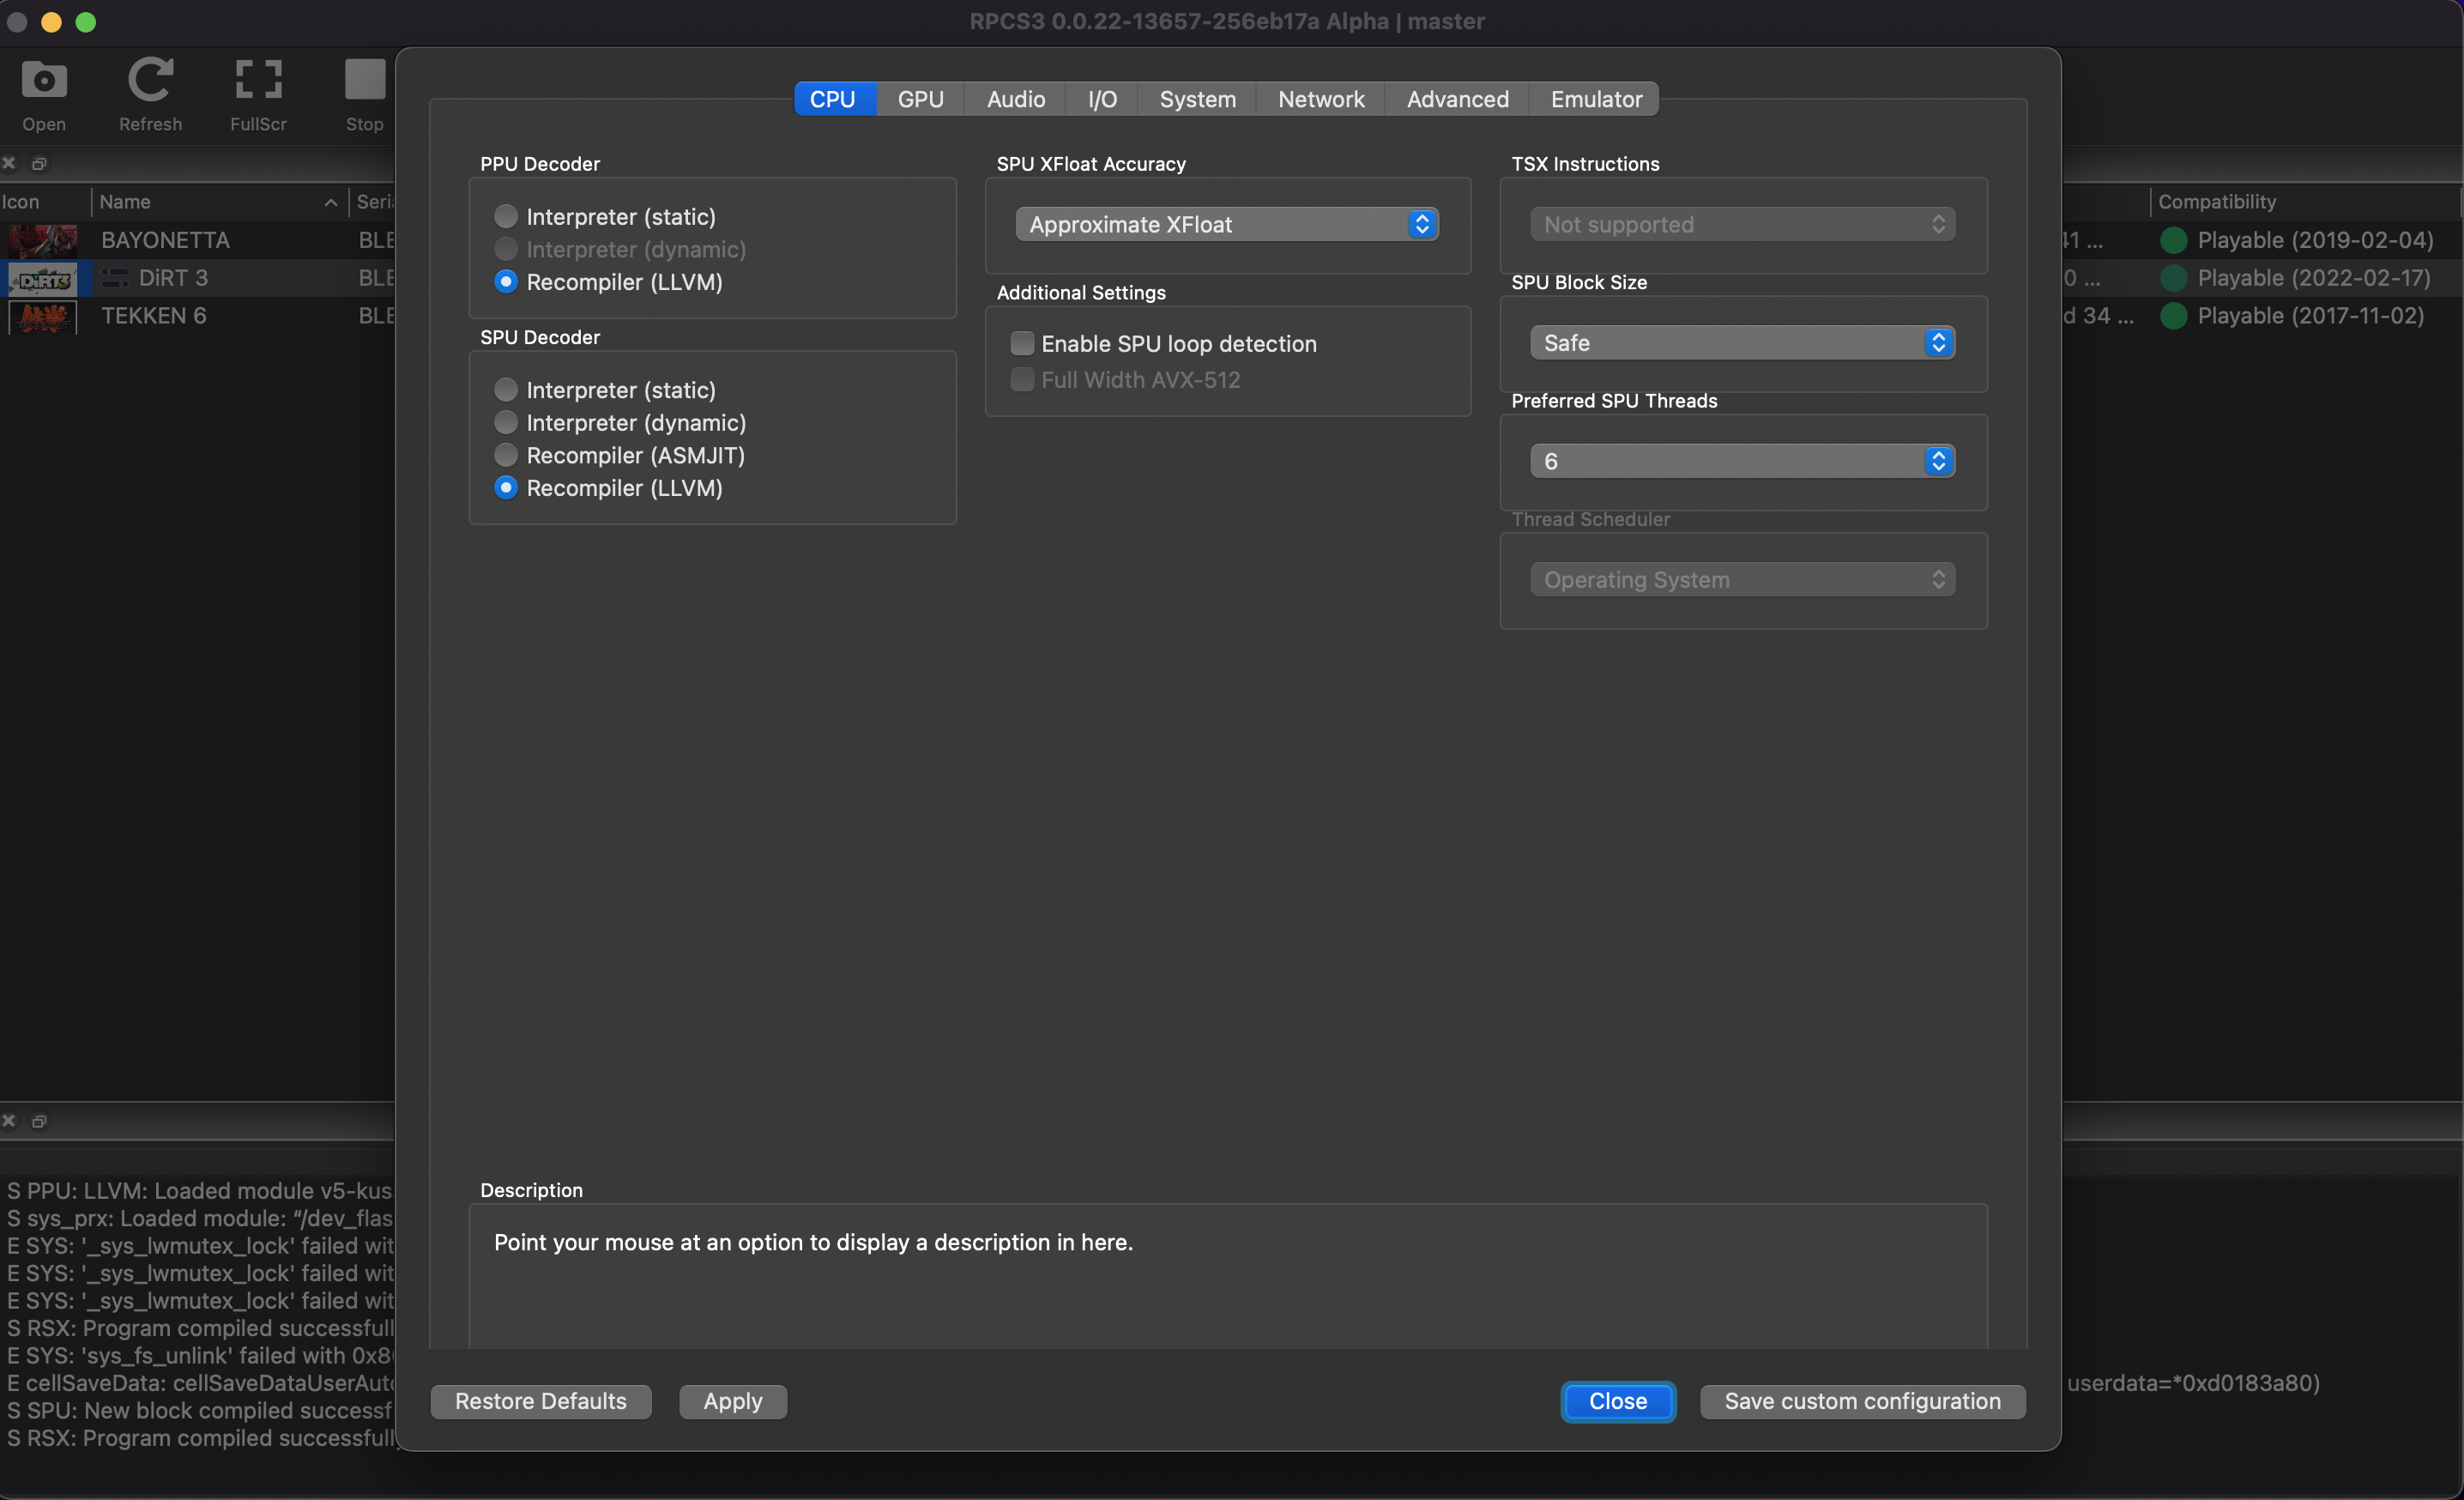Click Save custom configuration button
This screenshot has width=2464, height=1500.
click(x=1862, y=1401)
